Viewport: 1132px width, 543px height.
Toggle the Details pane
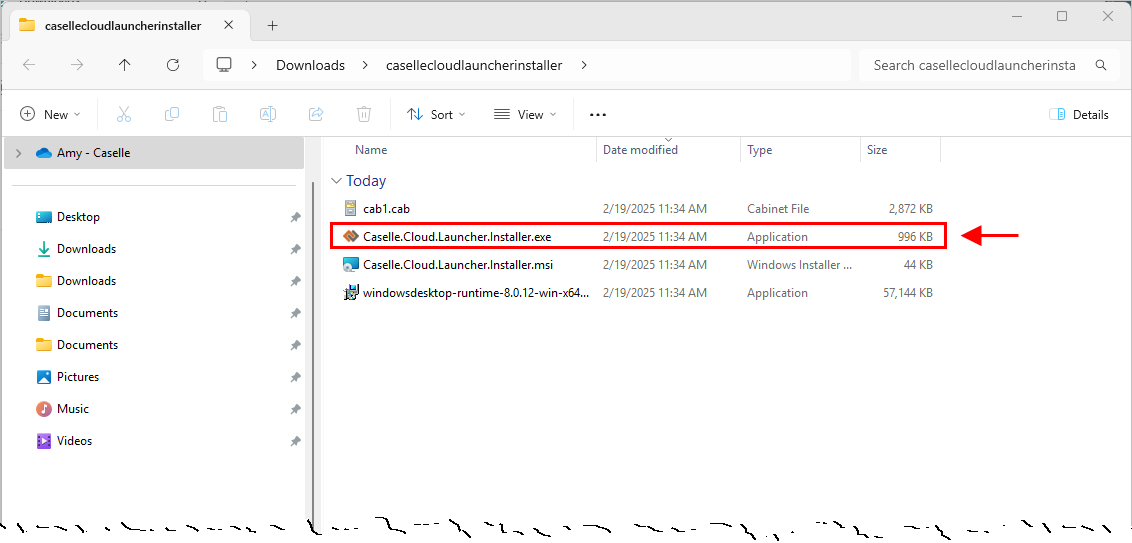click(x=1079, y=114)
